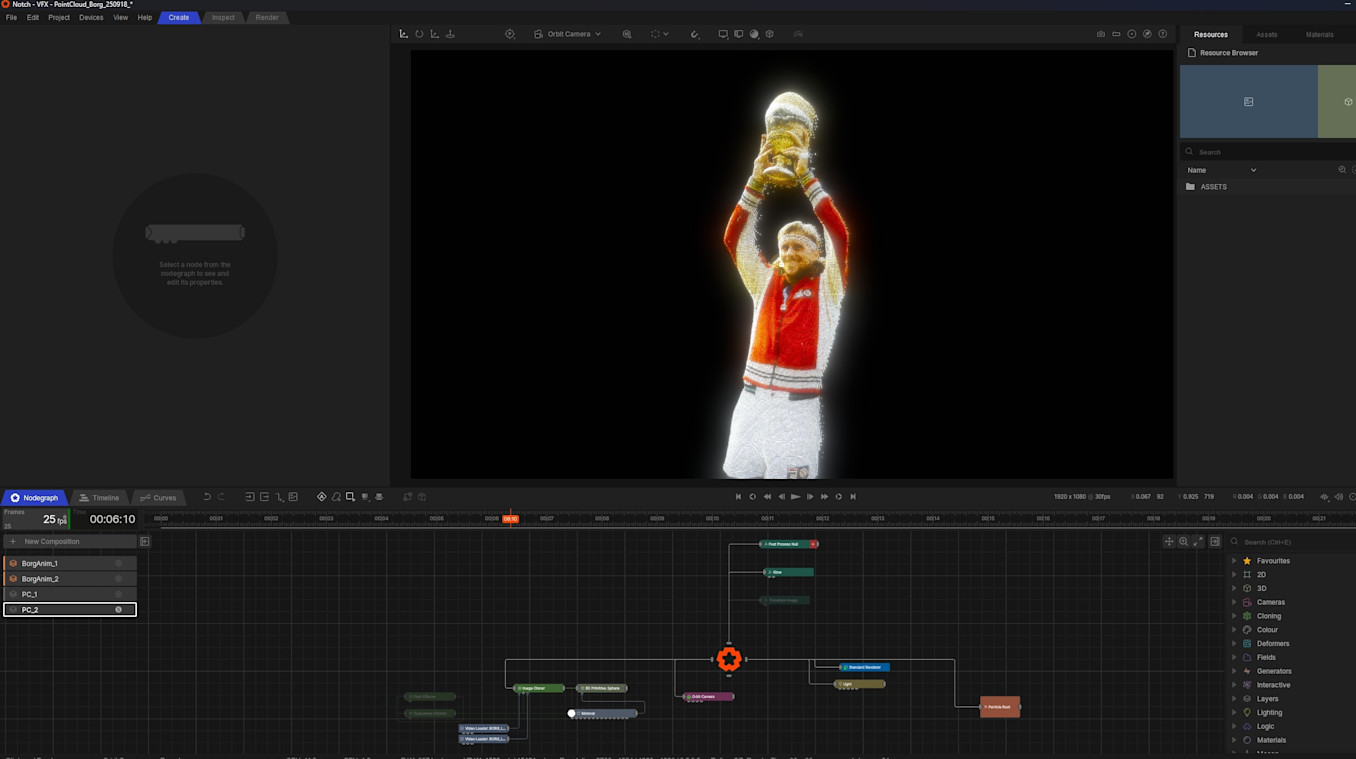
Task: Expand the Cloning node category
Action: (1234, 616)
